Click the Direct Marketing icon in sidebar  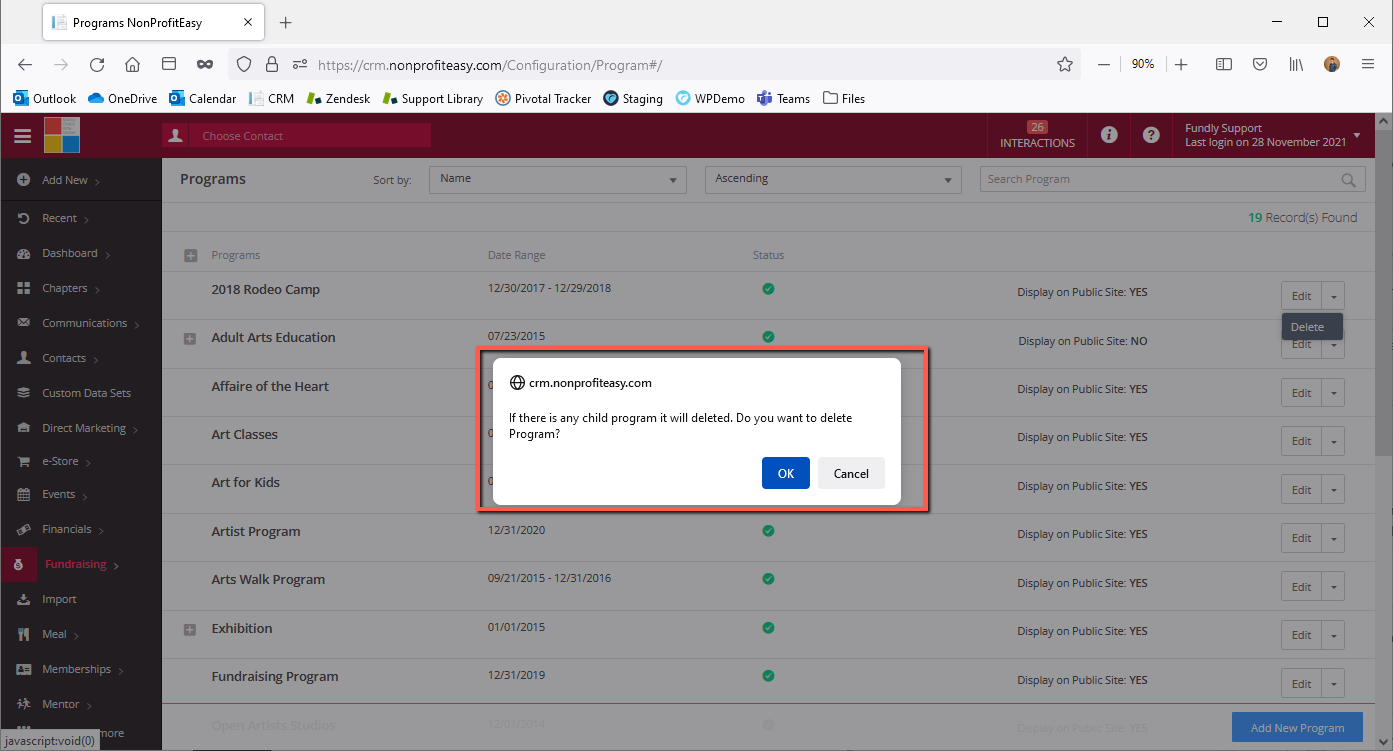click(23, 428)
